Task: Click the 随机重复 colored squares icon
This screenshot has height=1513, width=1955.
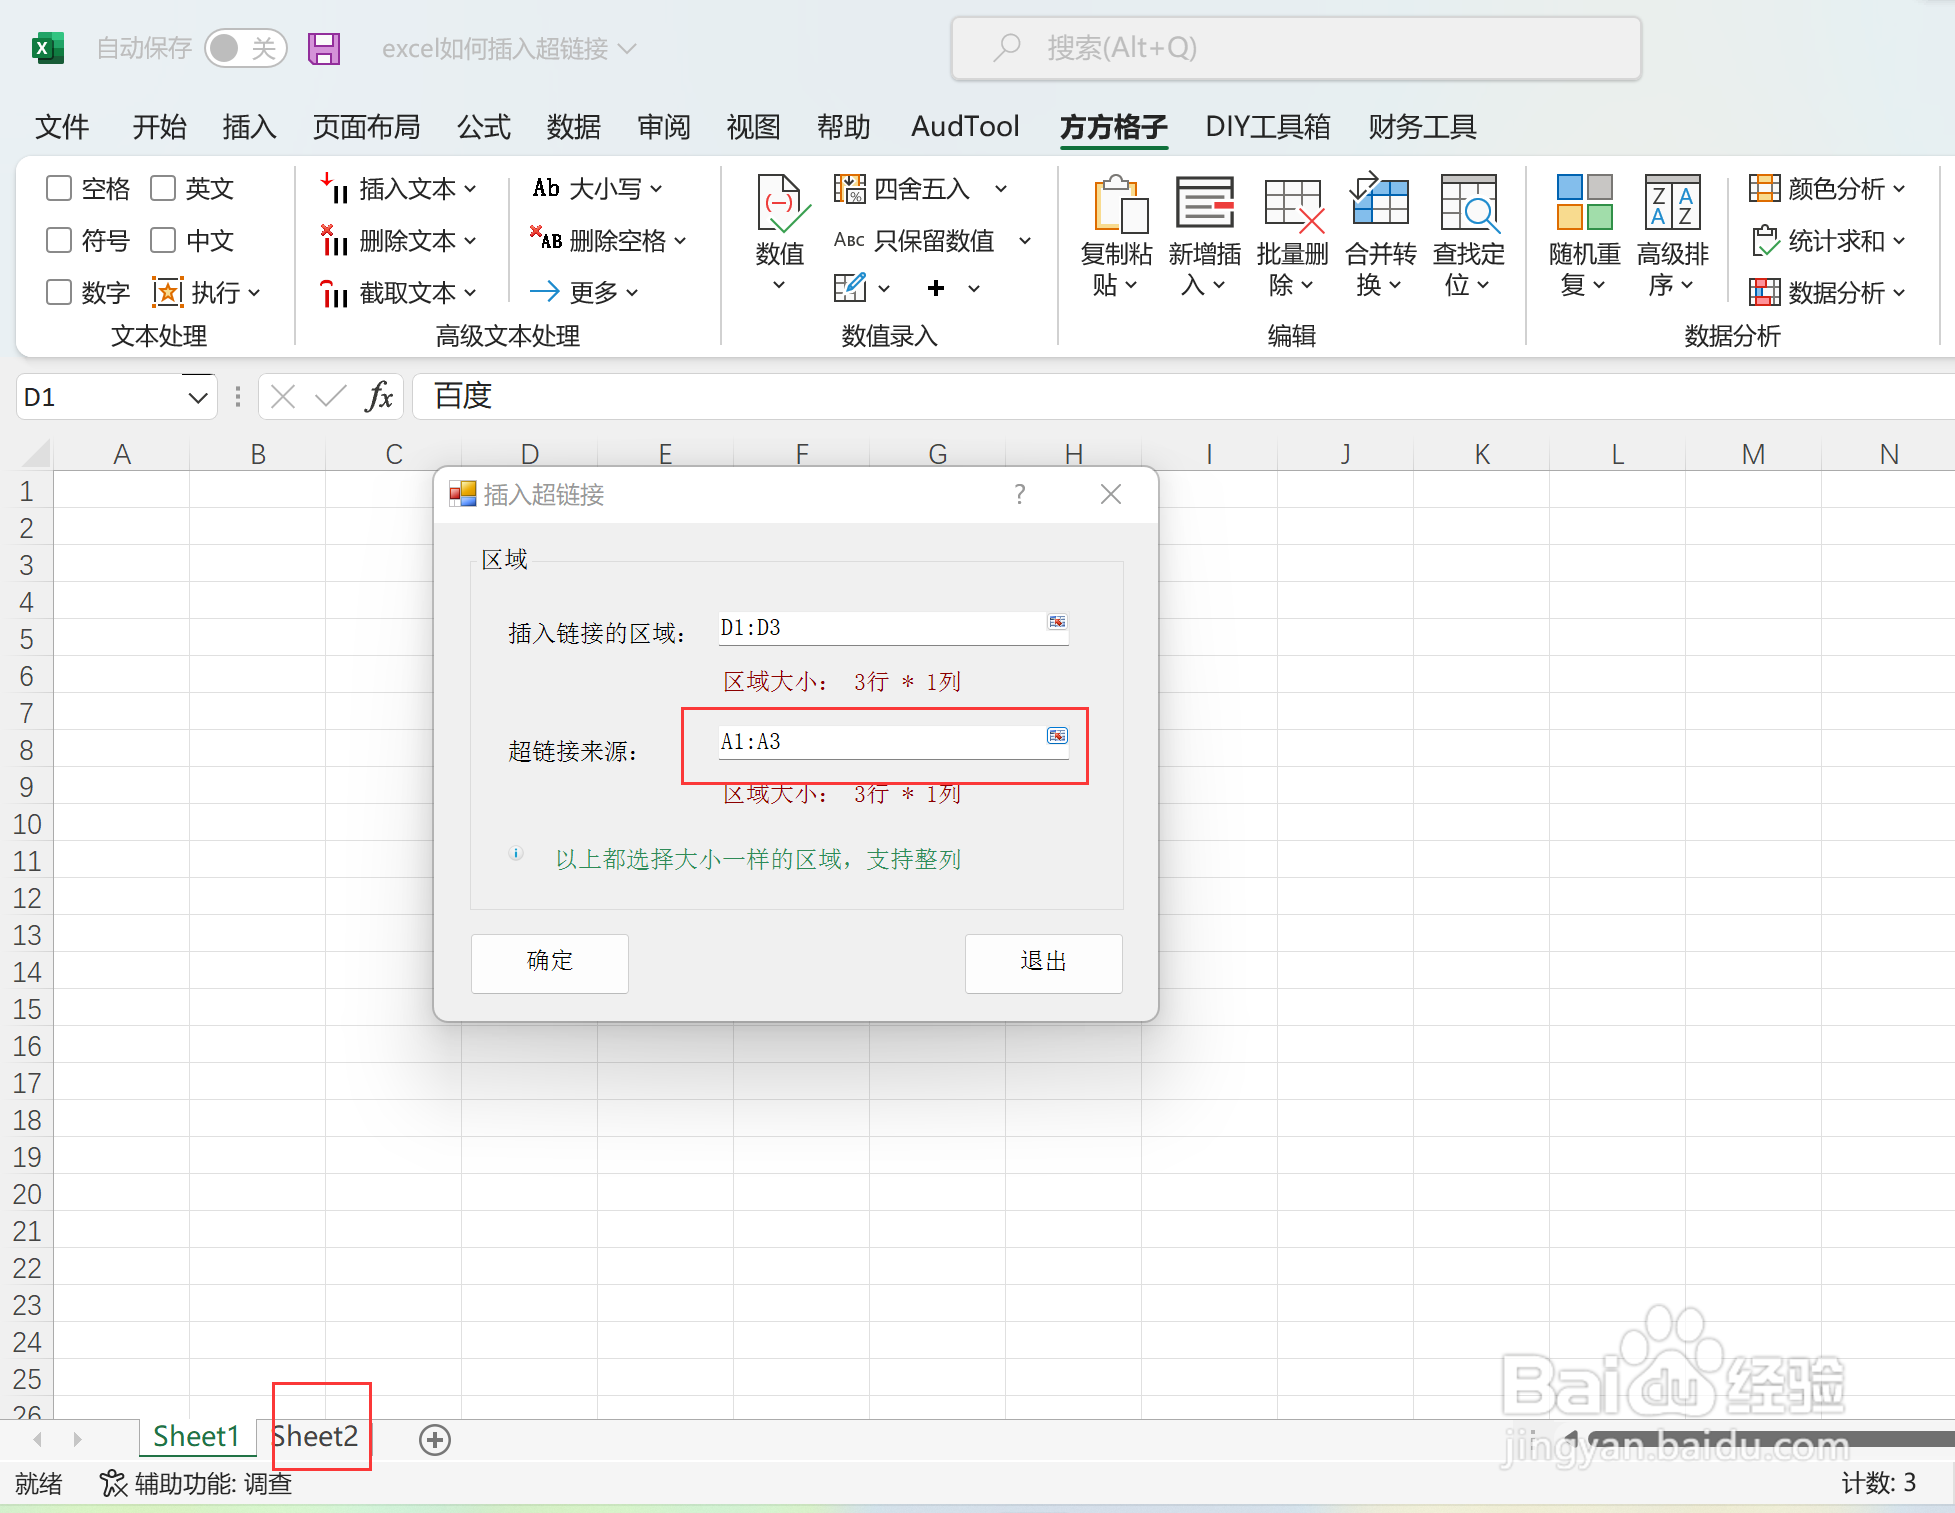Action: (1584, 203)
